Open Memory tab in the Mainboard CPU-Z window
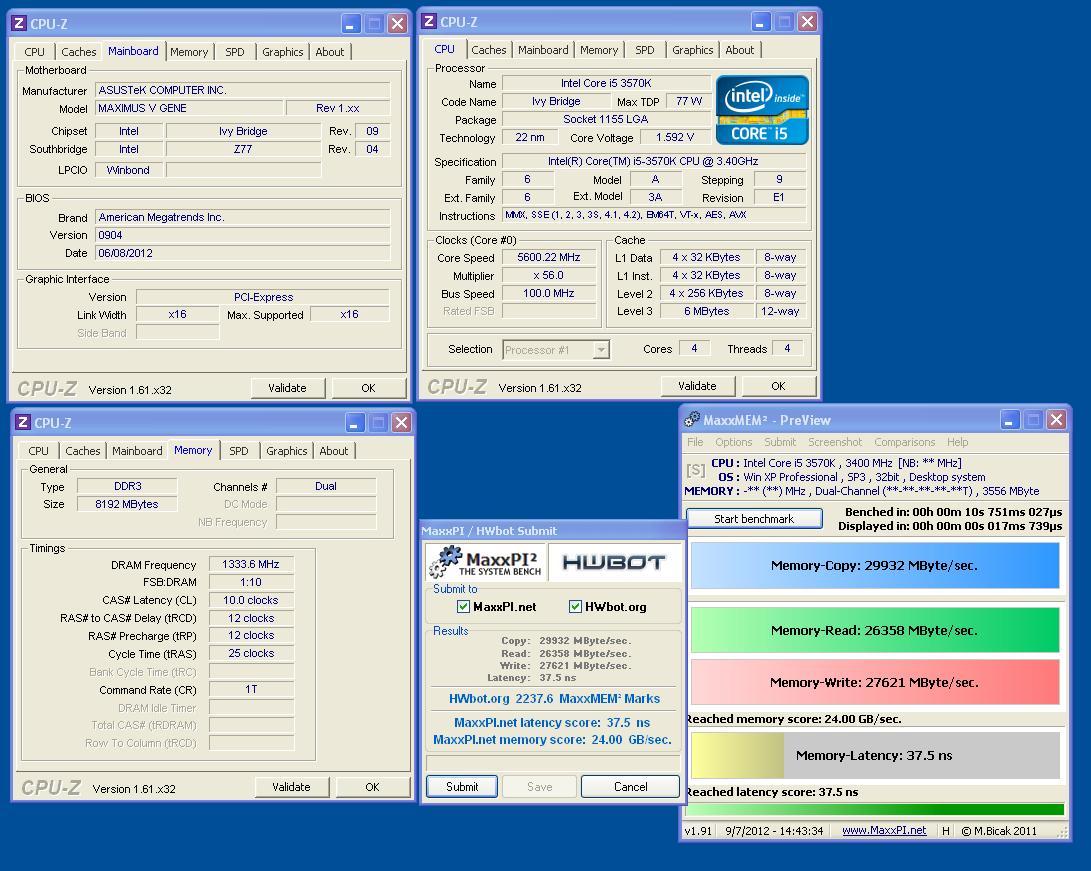The height and width of the screenshot is (871, 1091). click(189, 51)
